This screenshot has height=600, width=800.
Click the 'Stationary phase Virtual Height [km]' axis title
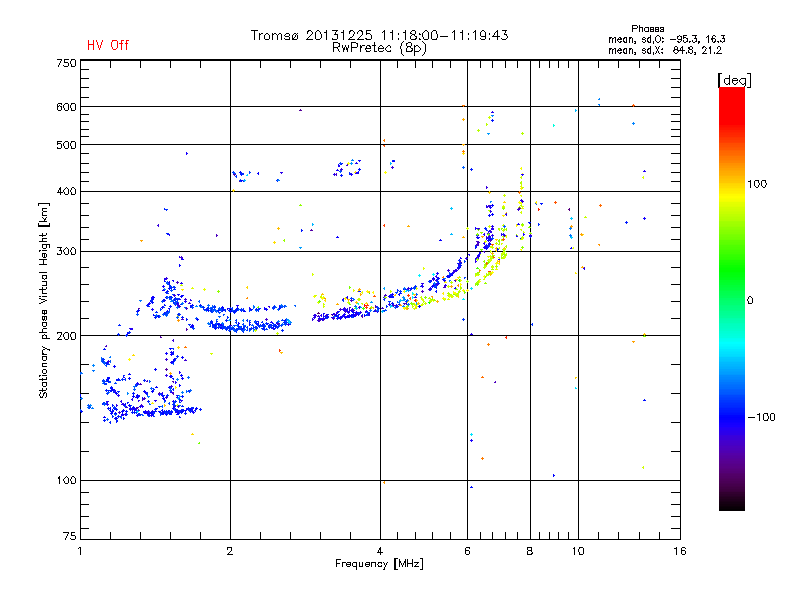click(43, 300)
